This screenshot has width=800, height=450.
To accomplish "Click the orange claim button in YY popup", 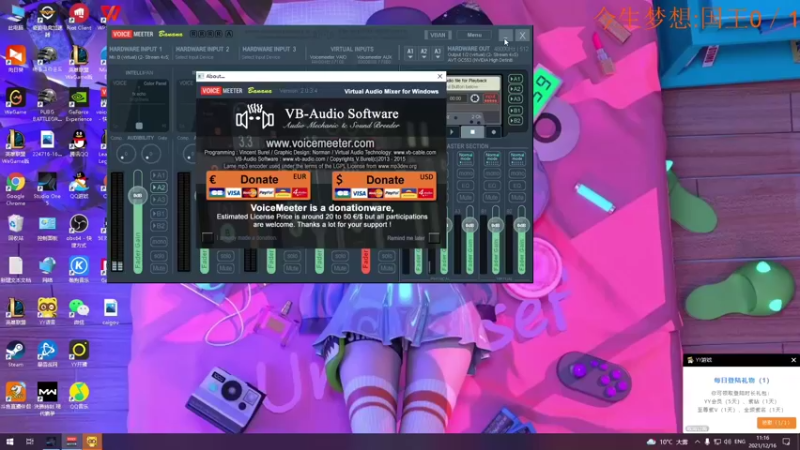I will pos(776,423).
